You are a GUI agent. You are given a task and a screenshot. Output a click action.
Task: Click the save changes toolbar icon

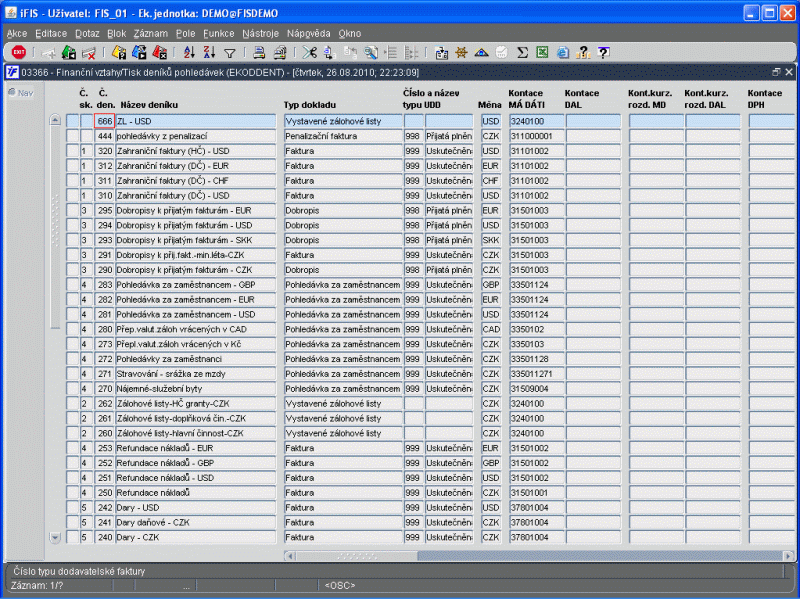pos(69,53)
